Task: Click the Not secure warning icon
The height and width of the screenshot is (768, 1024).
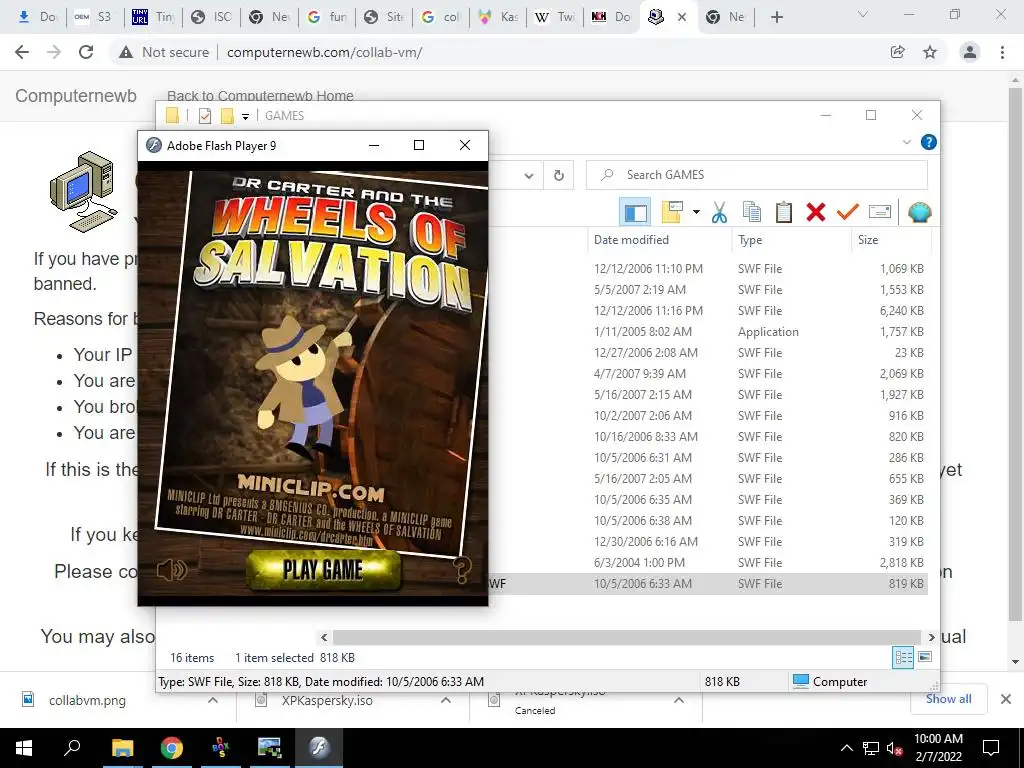Action: point(125,52)
